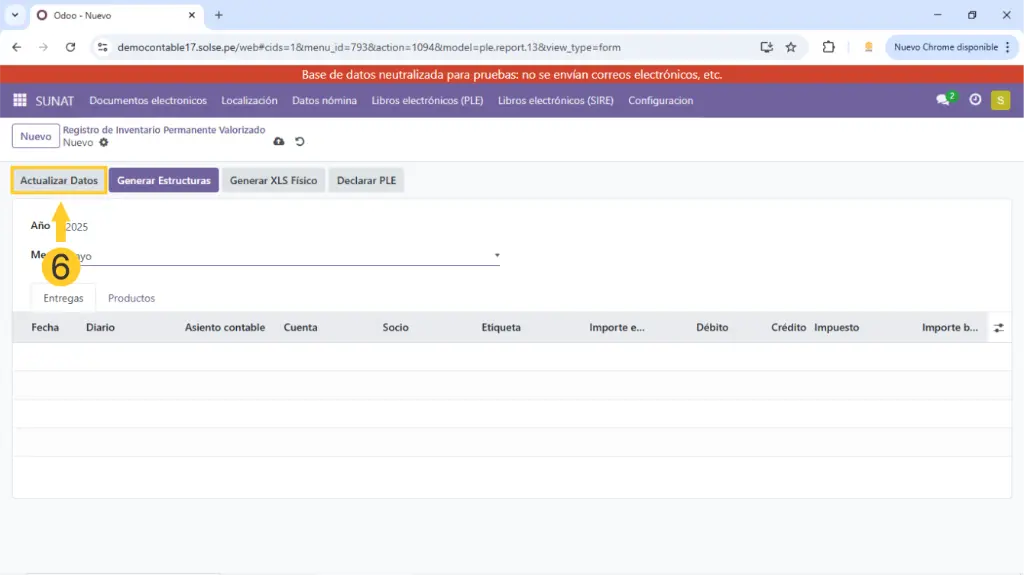Open column options settings icon in table
Viewport: 1024px width, 575px height.
point(998,327)
